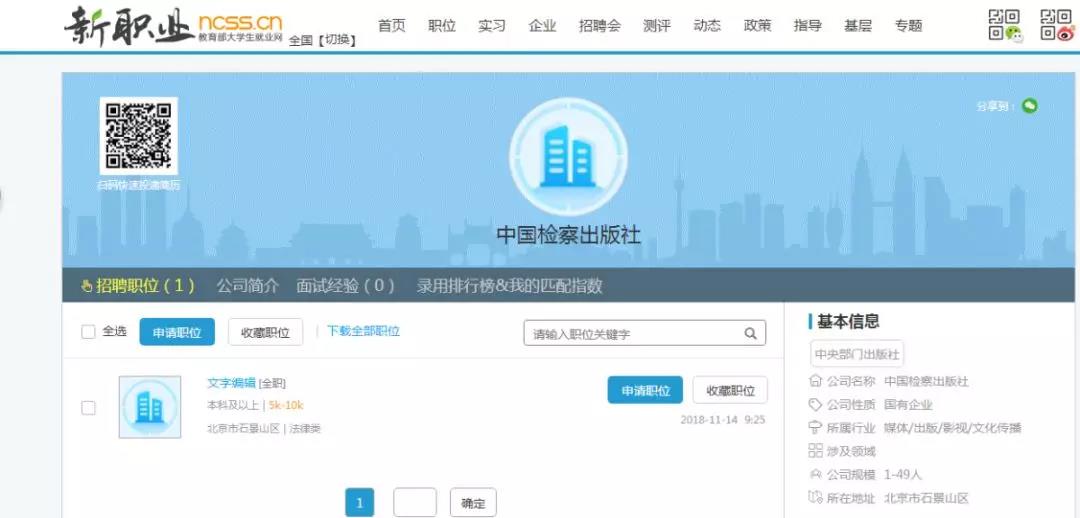The width and height of the screenshot is (1080, 518).
Task: Open 职位 in the top navigation
Action: (x=442, y=26)
